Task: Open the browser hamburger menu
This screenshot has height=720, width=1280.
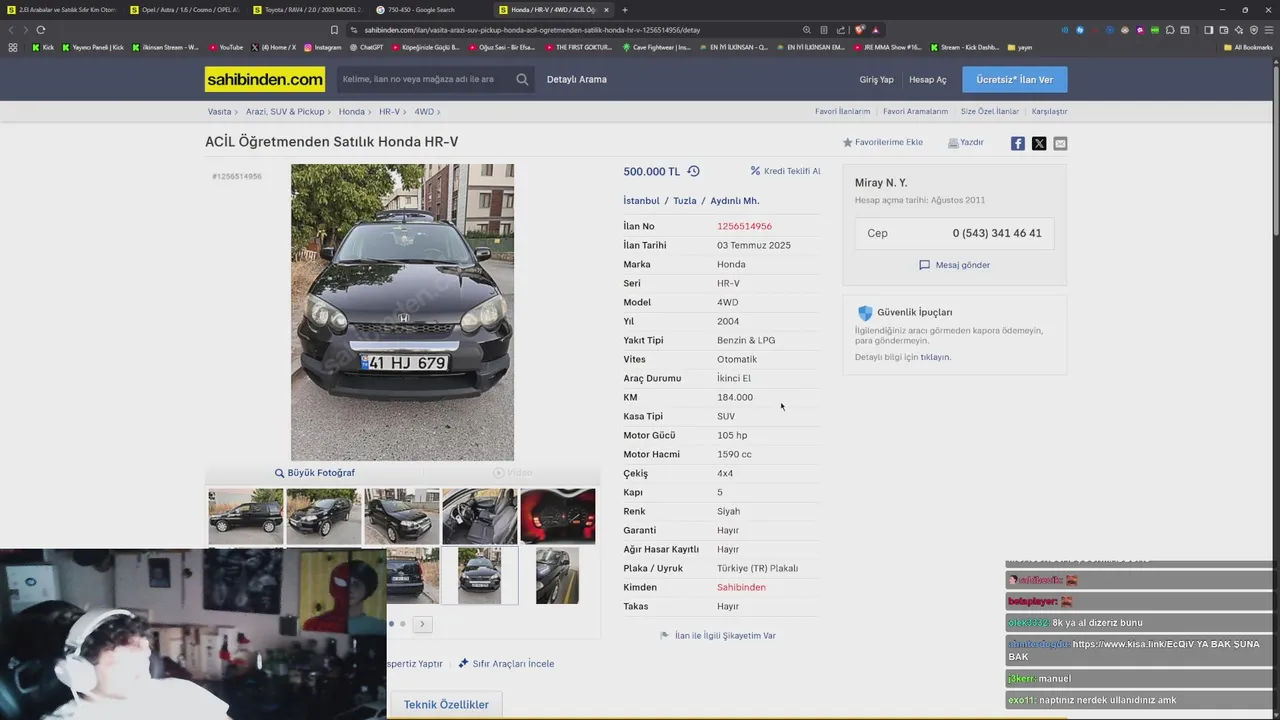Action: click(1267, 30)
